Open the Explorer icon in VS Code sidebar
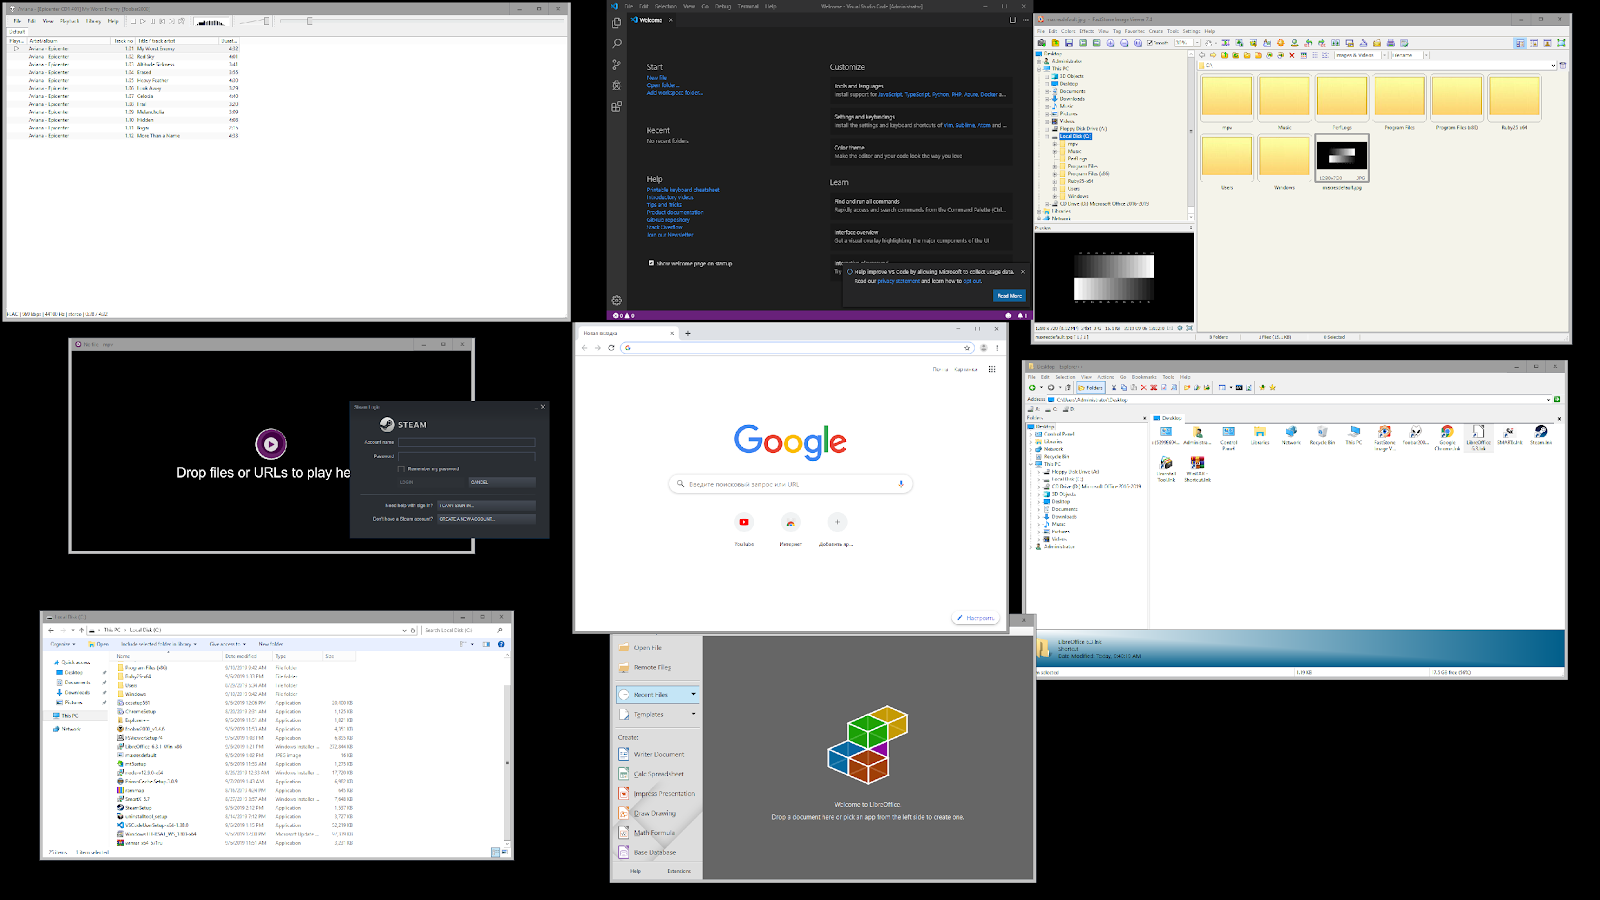The image size is (1600, 900). coord(617,22)
